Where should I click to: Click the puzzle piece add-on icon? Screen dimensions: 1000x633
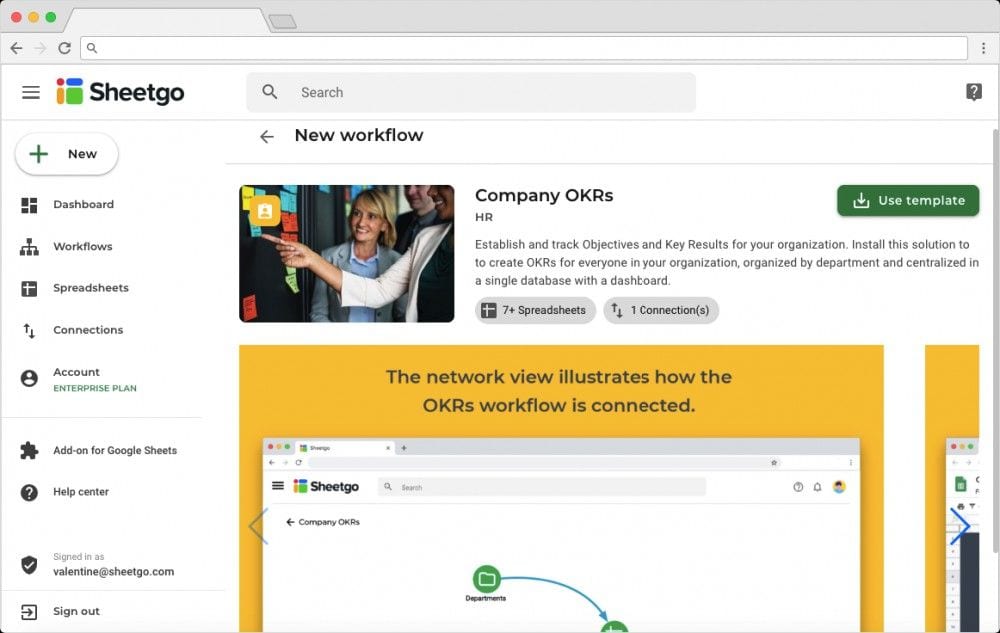29,450
